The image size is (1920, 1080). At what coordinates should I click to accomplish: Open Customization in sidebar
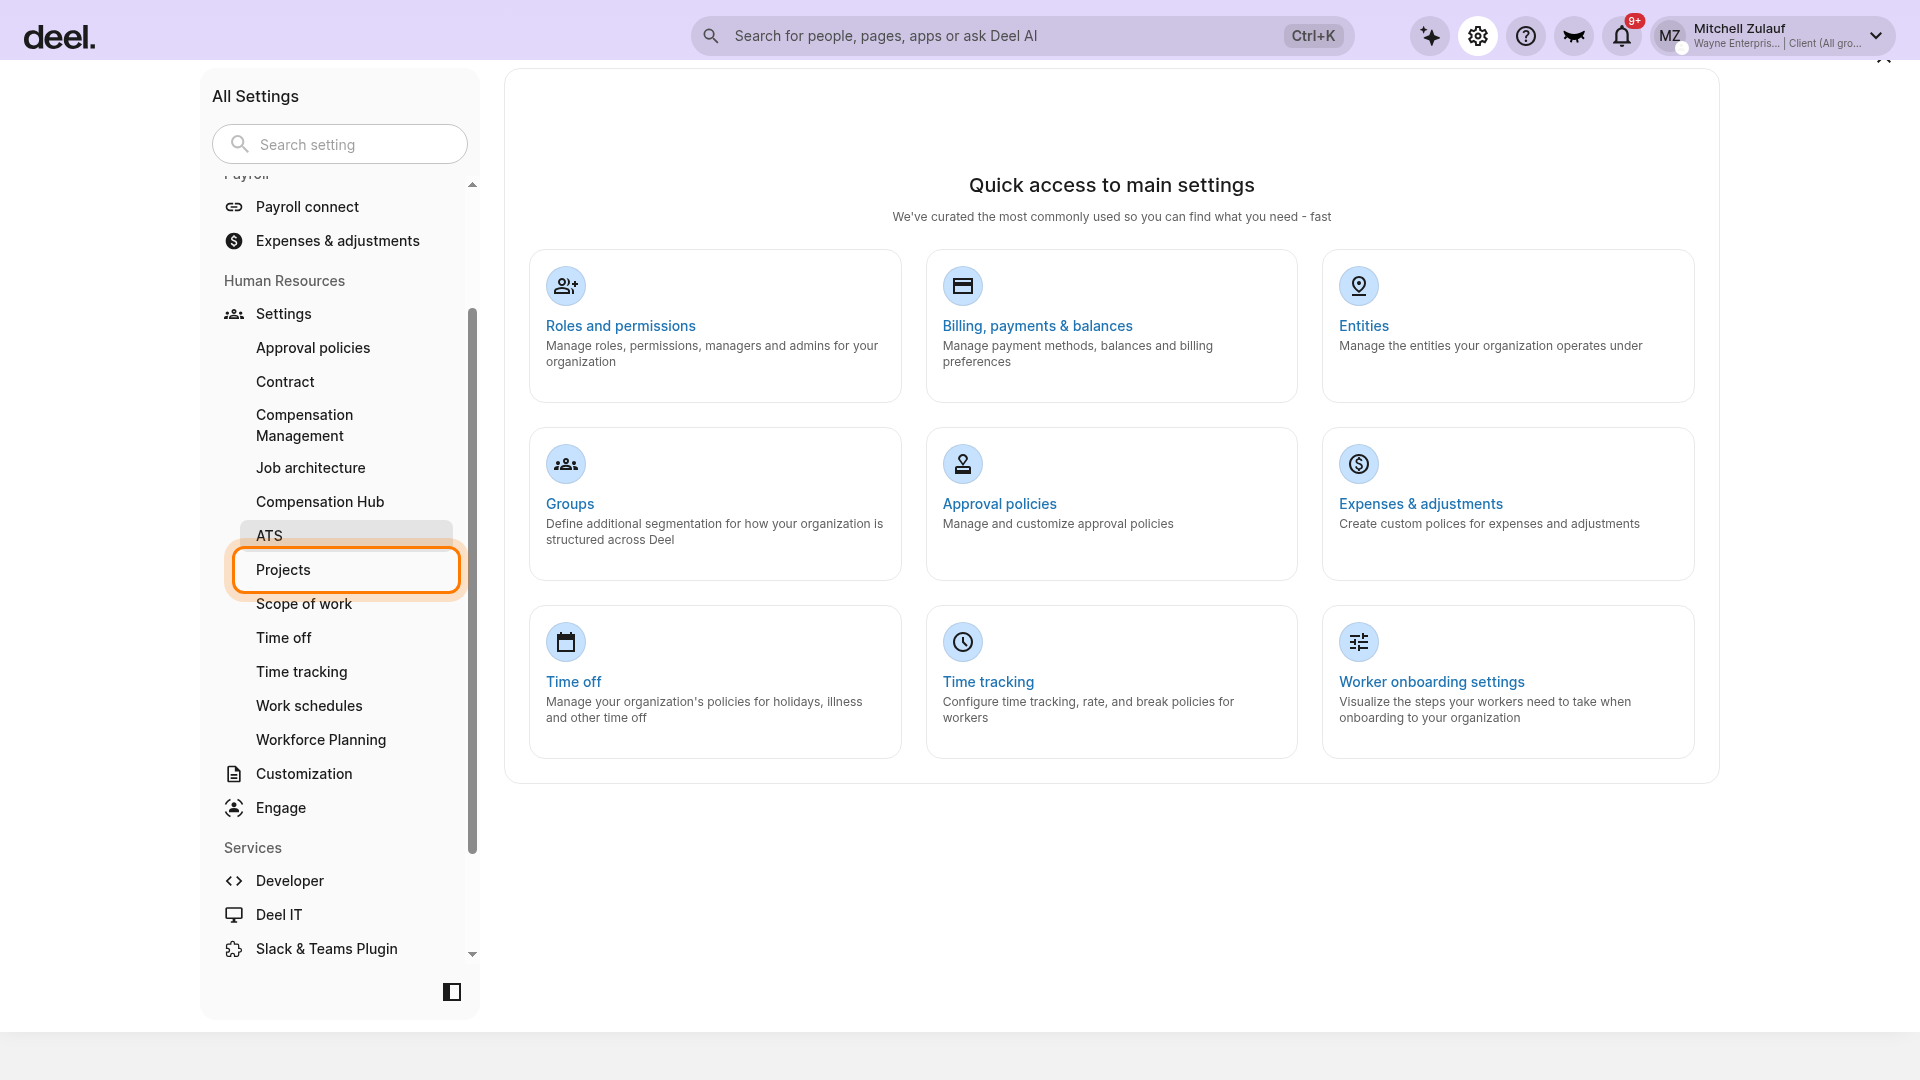tap(304, 774)
